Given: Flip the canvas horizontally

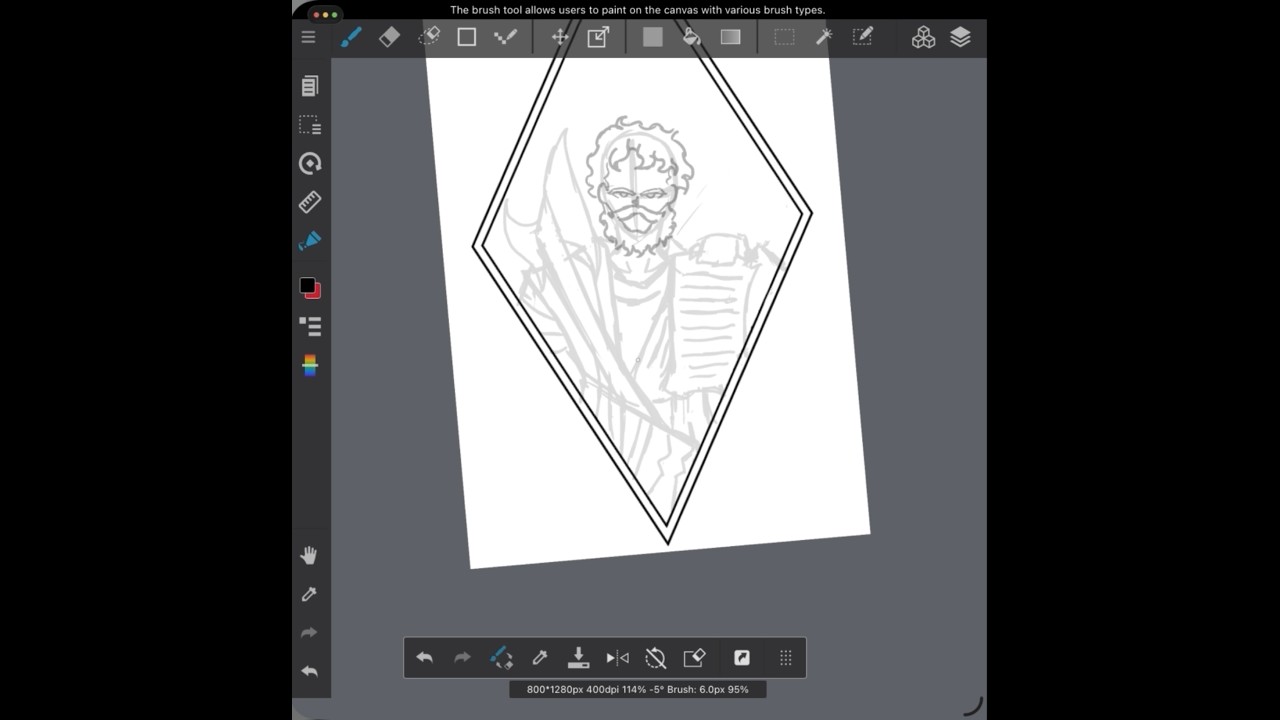Looking at the screenshot, I should [x=617, y=657].
